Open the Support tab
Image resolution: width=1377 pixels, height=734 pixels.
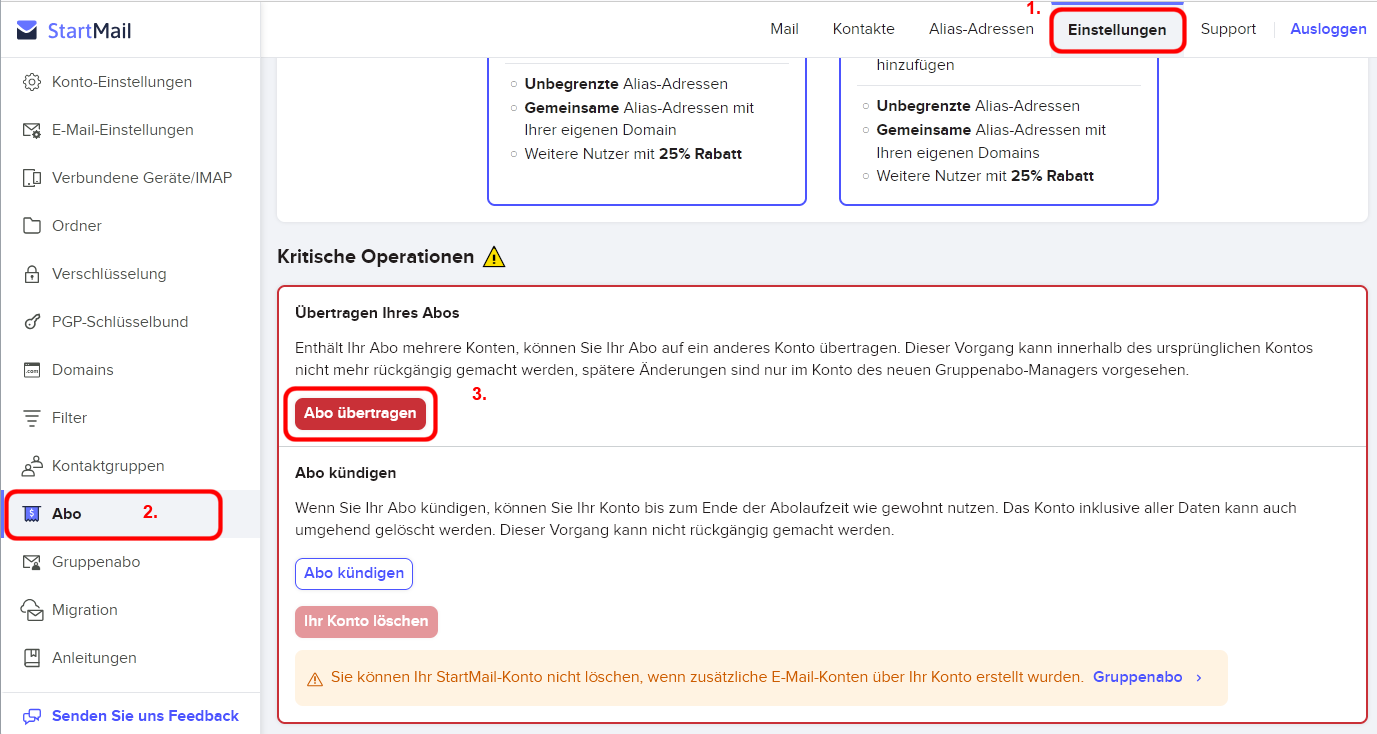click(1228, 29)
